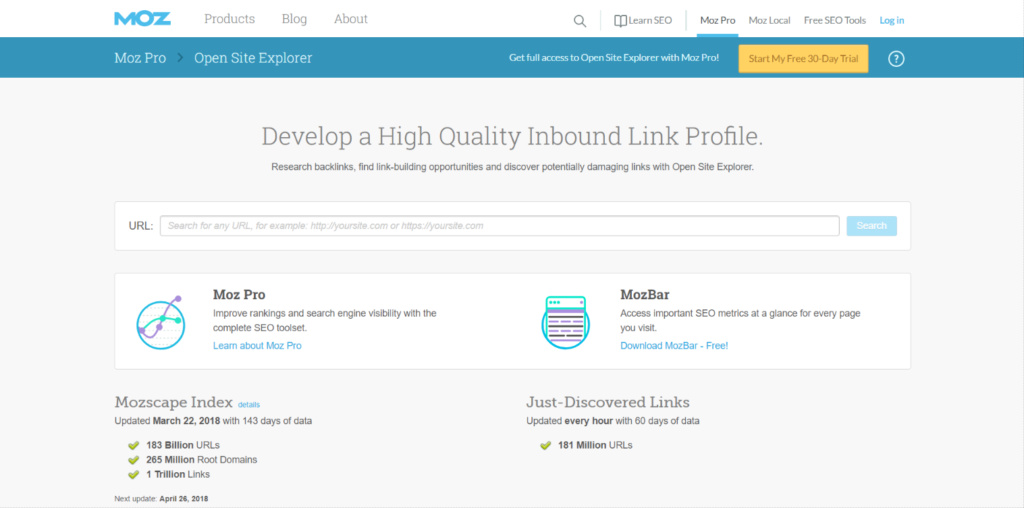Viewport: 1024px width, 508px height.
Task: Go to the Blog menu item
Action: click(294, 19)
